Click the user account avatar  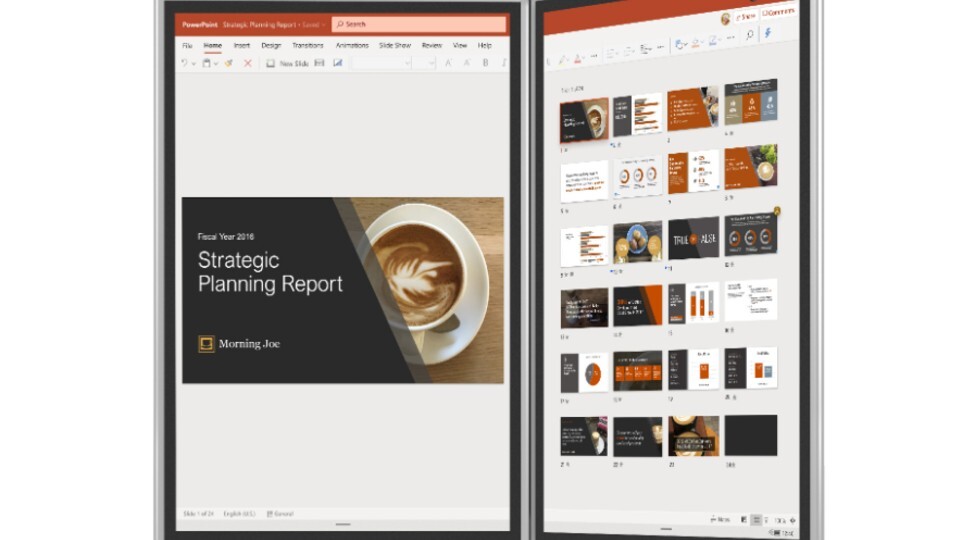(x=726, y=19)
